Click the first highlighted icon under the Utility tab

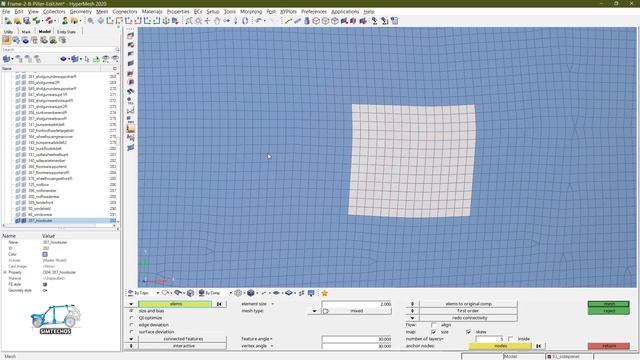click(6, 40)
